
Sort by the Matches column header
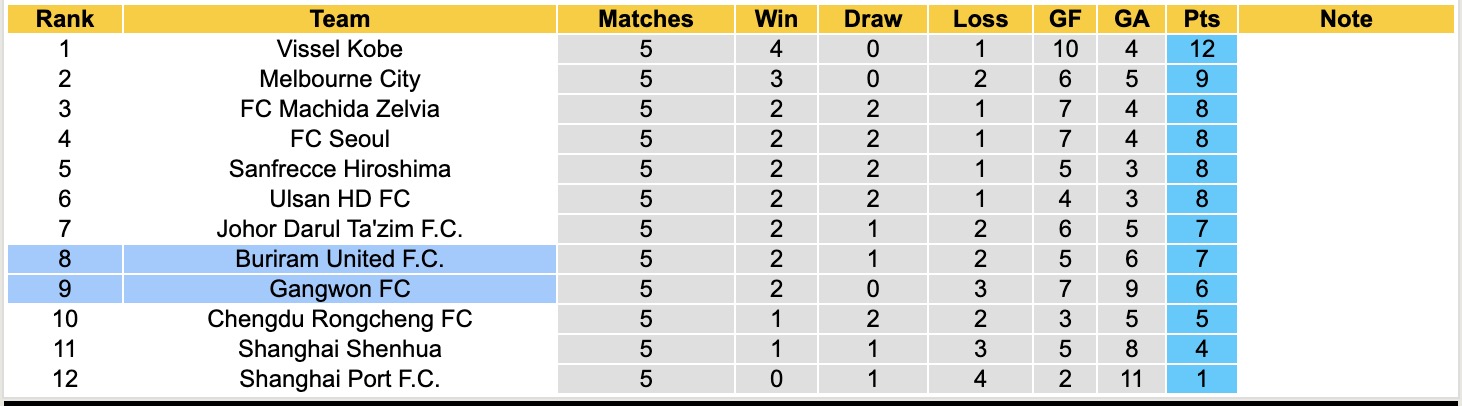645,19
